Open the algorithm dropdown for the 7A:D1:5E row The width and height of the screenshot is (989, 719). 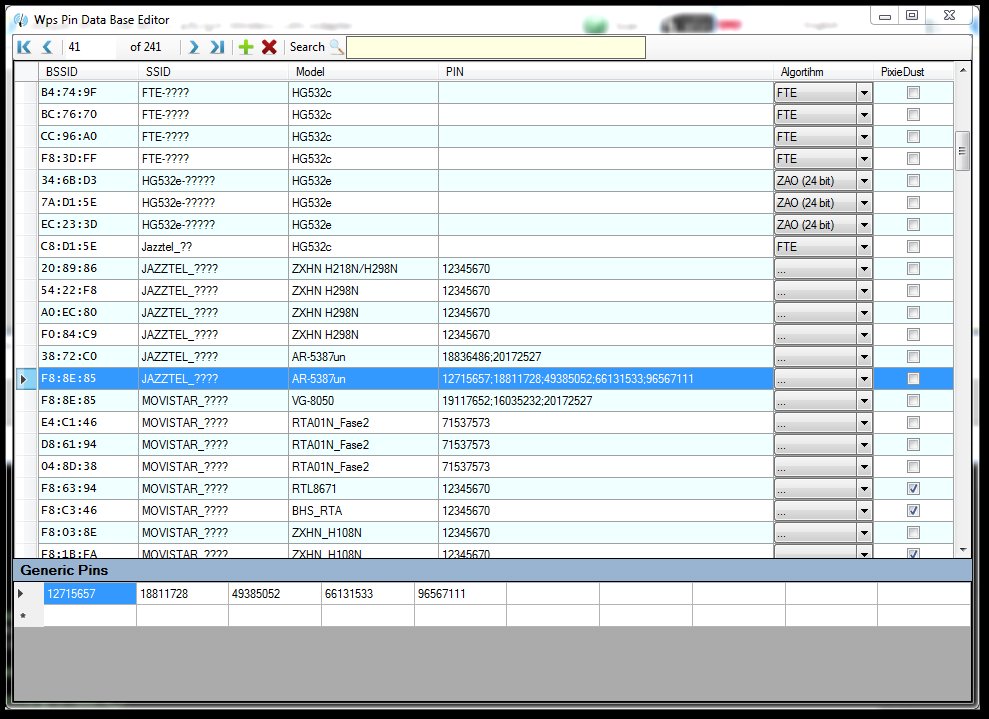tap(864, 203)
